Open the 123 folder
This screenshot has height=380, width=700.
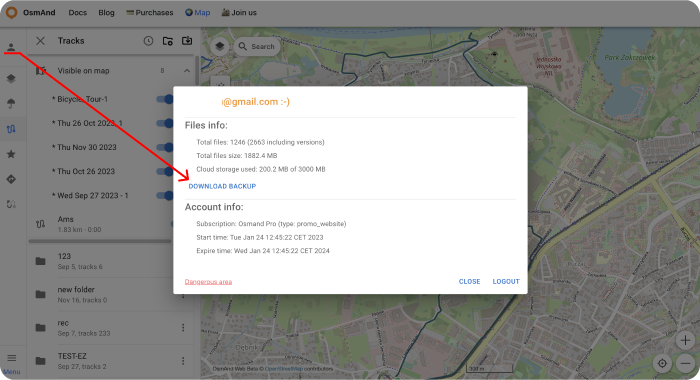(x=101, y=261)
